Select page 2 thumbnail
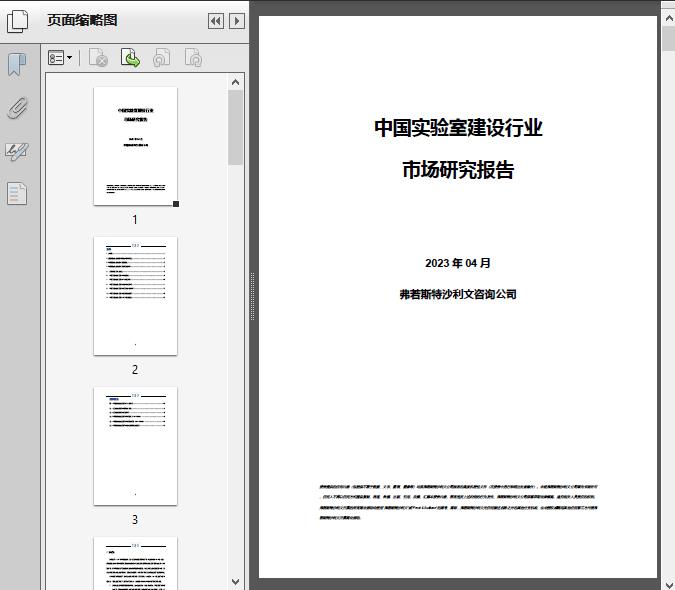This screenshot has height=590, width=675. coord(135,296)
